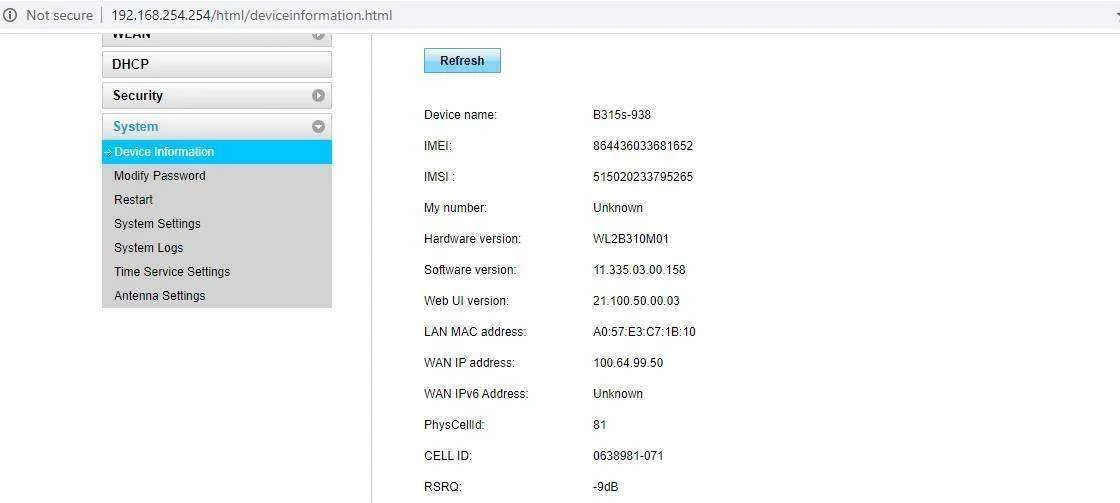This screenshot has width=1120, height=503.
Task: Click the Web UI version label
Action: 466,301
